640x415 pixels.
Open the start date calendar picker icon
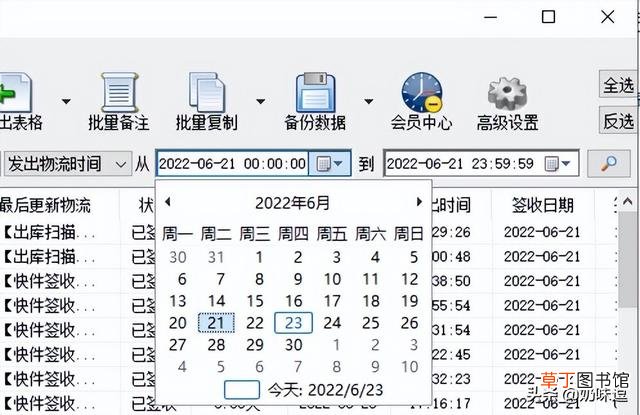329,164
